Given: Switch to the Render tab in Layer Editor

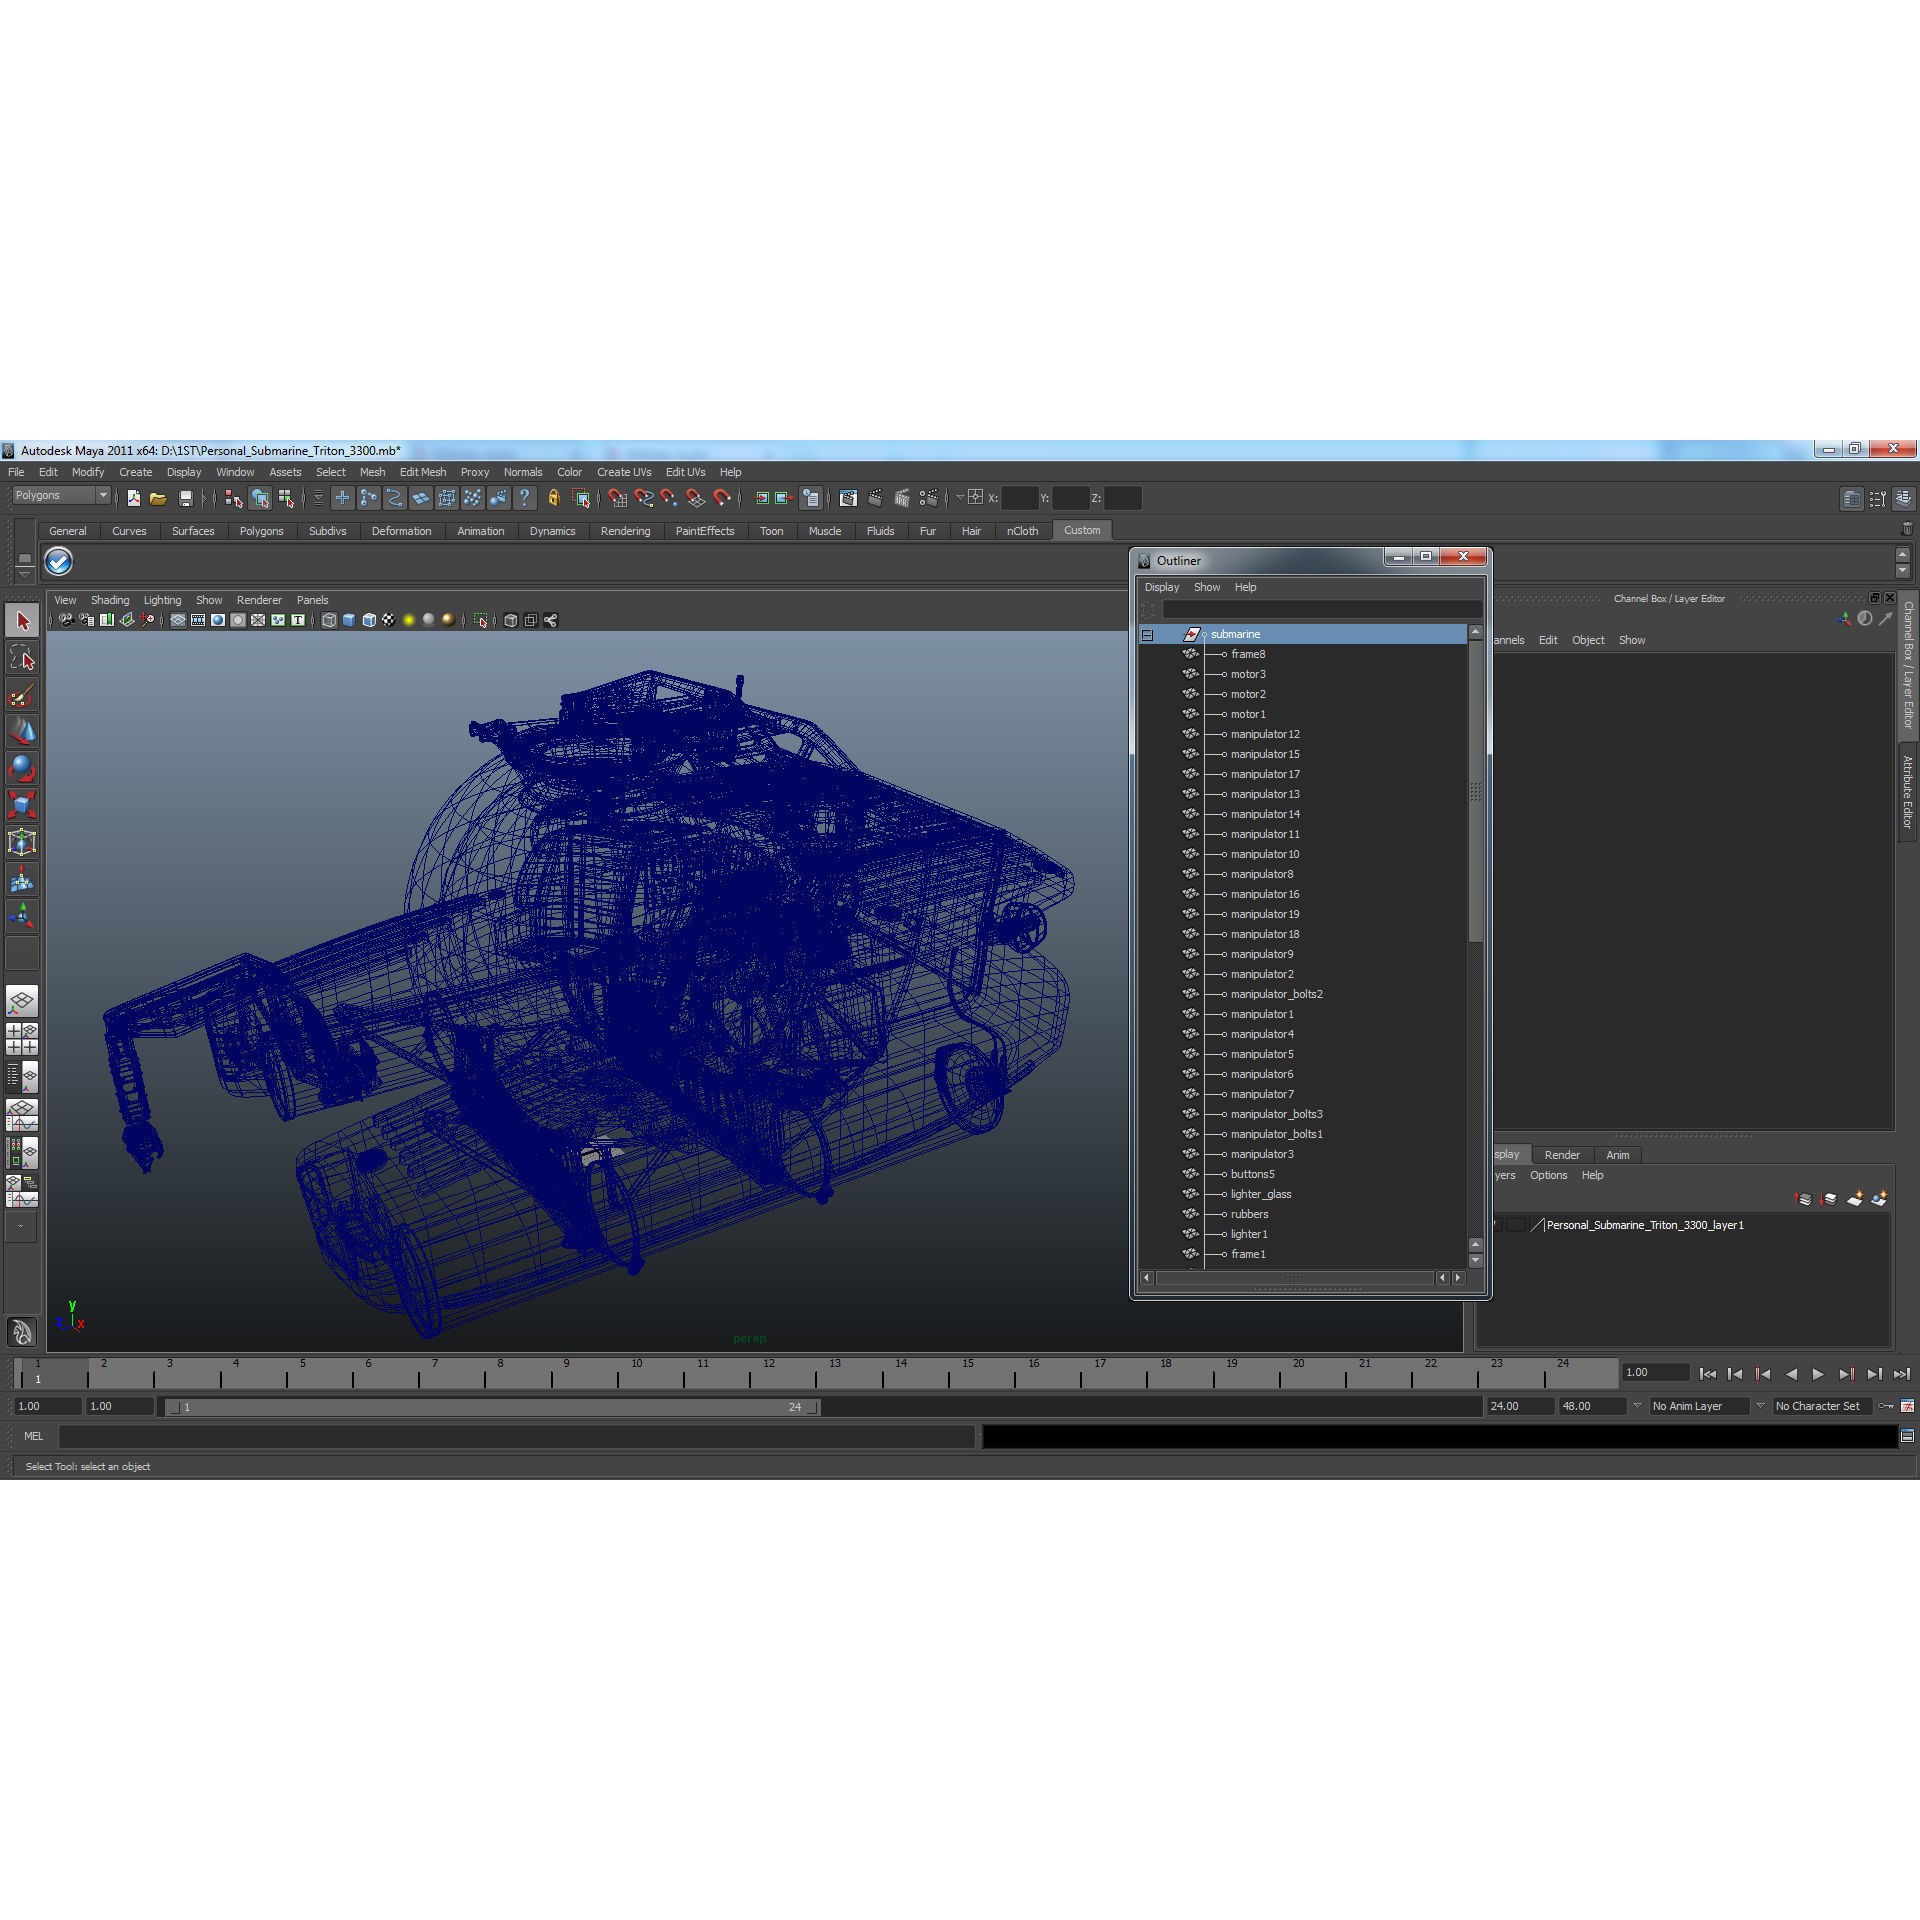Looking at the screenshot, I should (1562, 1155).
